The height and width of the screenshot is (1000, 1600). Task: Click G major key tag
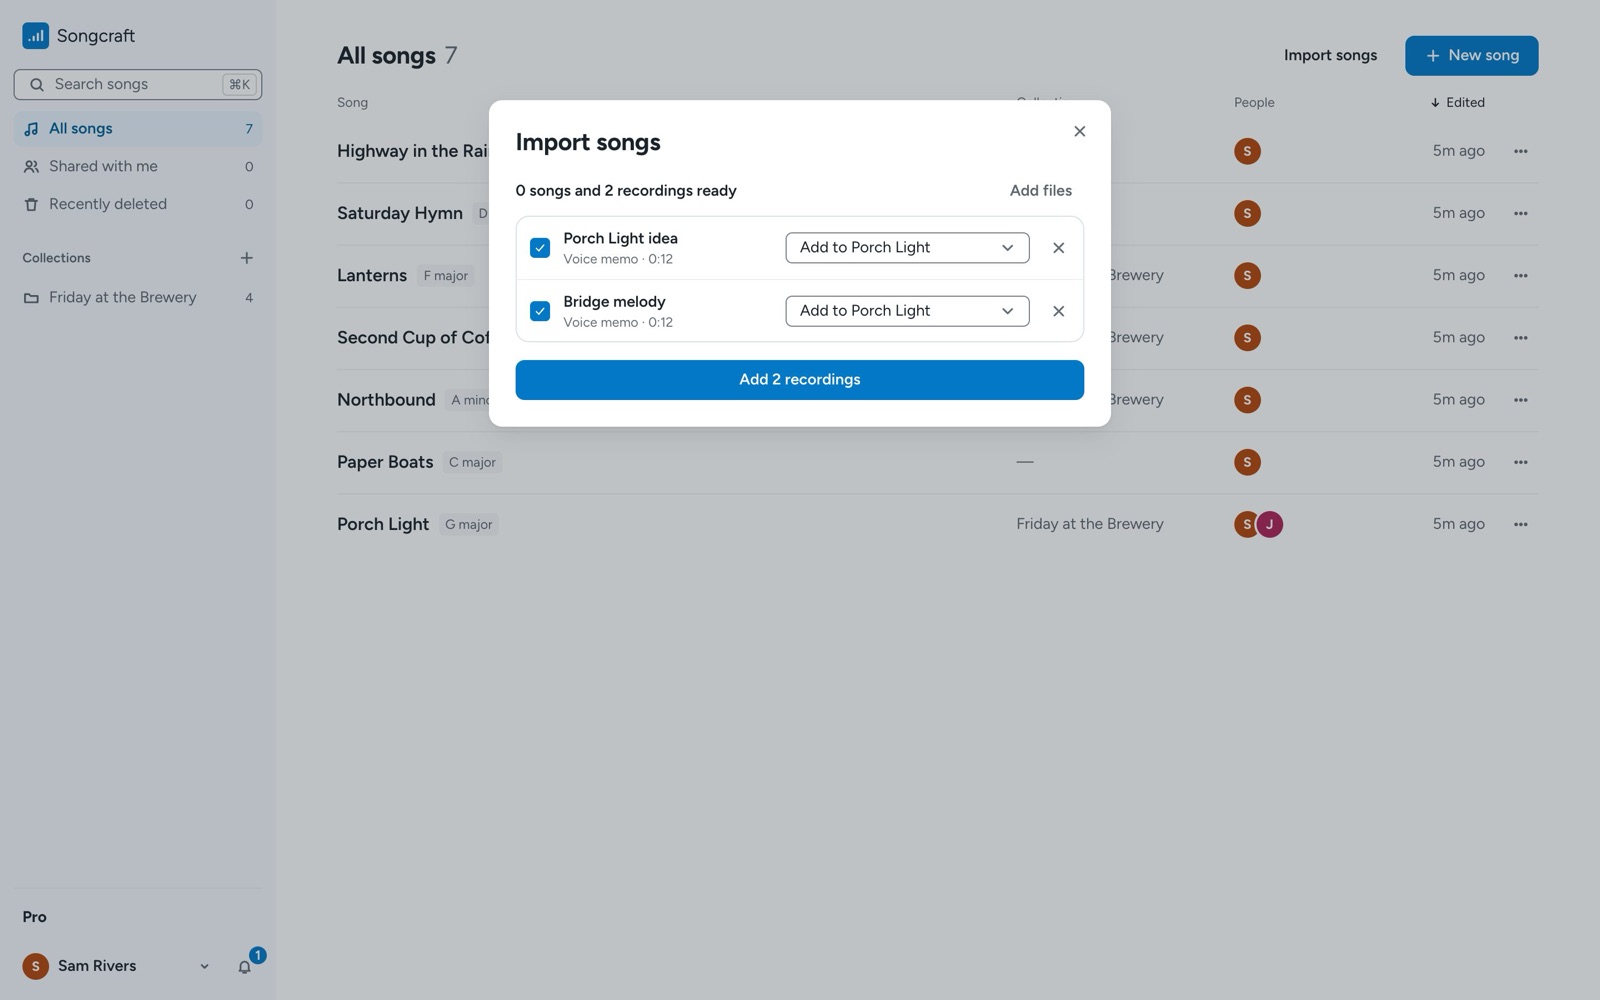(468, 524)
